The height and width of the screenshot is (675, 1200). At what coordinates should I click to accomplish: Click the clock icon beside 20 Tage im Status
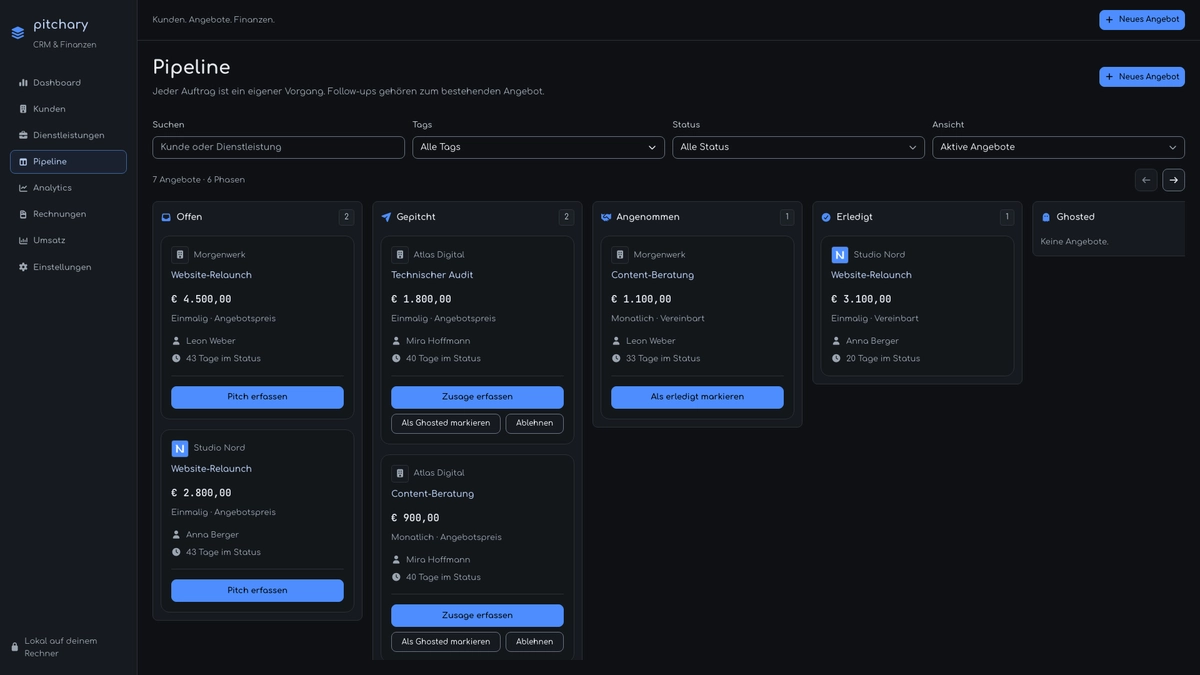pos(836,359)
